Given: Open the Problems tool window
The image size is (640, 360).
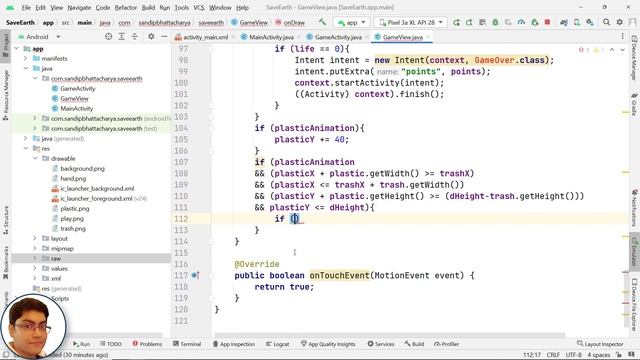Looking at the screenshot, I should [x=147, y=344].
